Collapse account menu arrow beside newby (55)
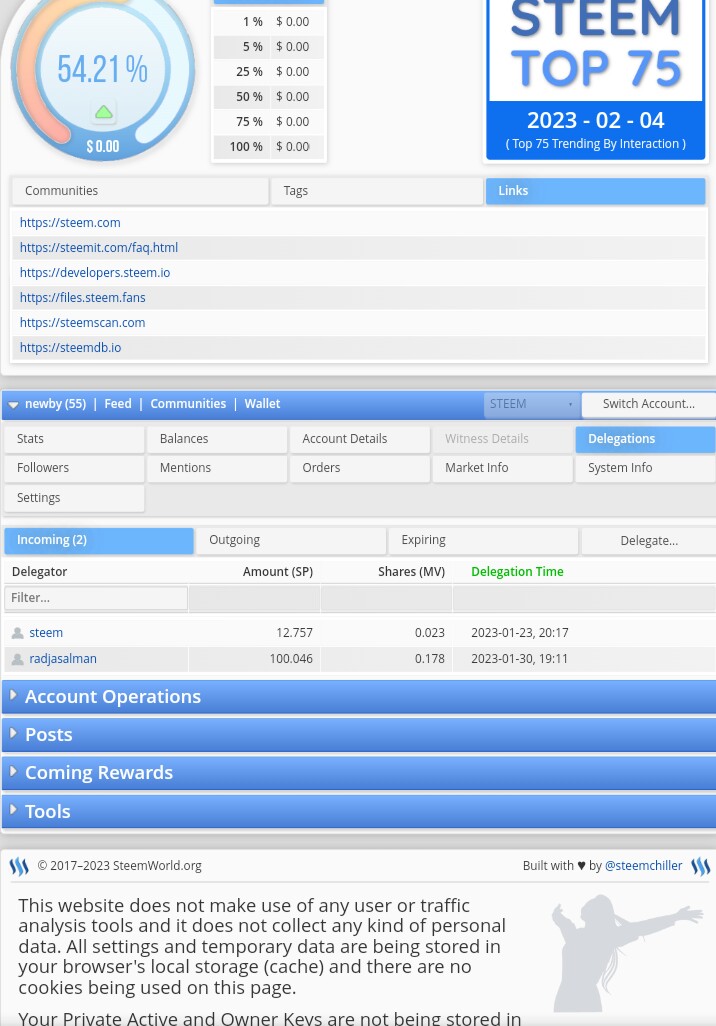The width and height of the screenshot is (716, 1026). point(13,405)
